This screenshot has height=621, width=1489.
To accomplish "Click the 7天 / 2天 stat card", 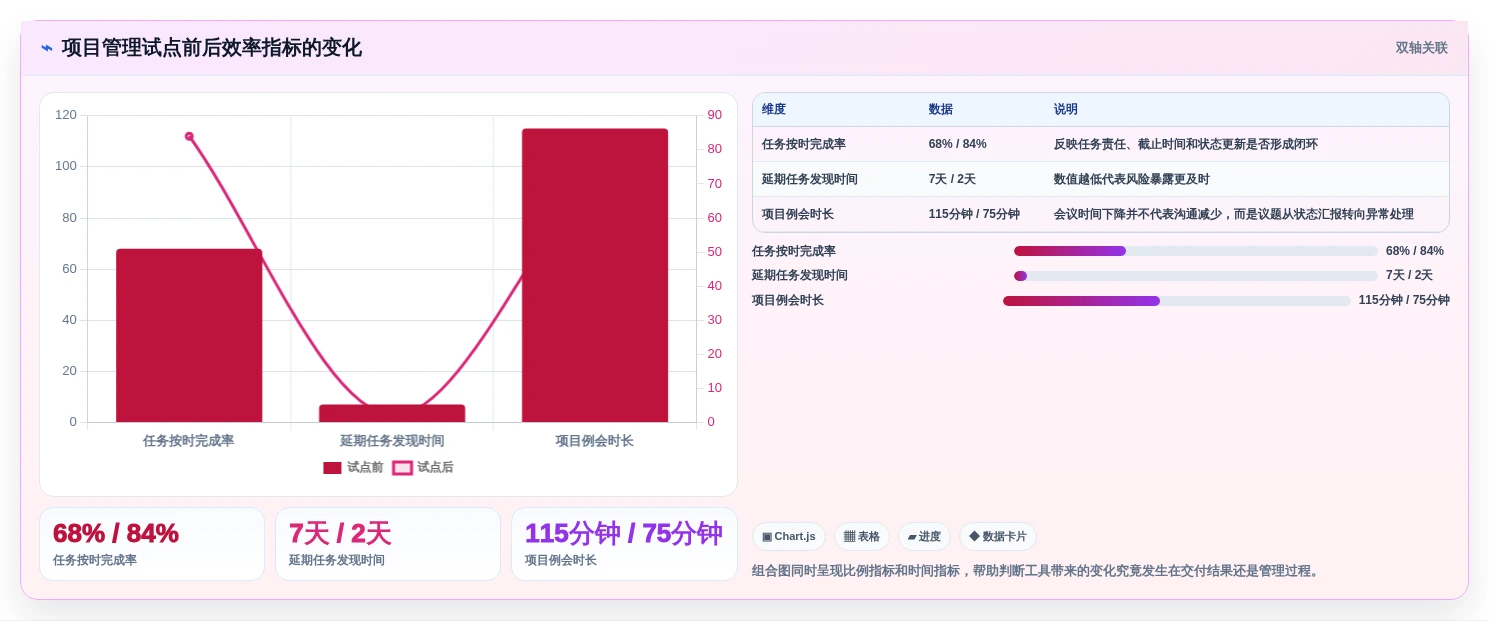I will (x=388, y=544).
